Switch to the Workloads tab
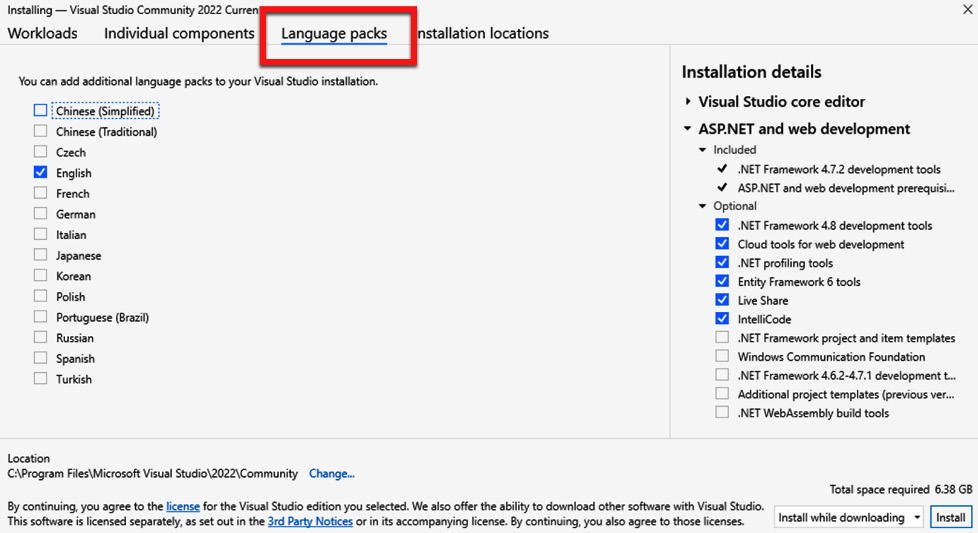The height and width of the screenshot is (533, 978). [42, 33]
